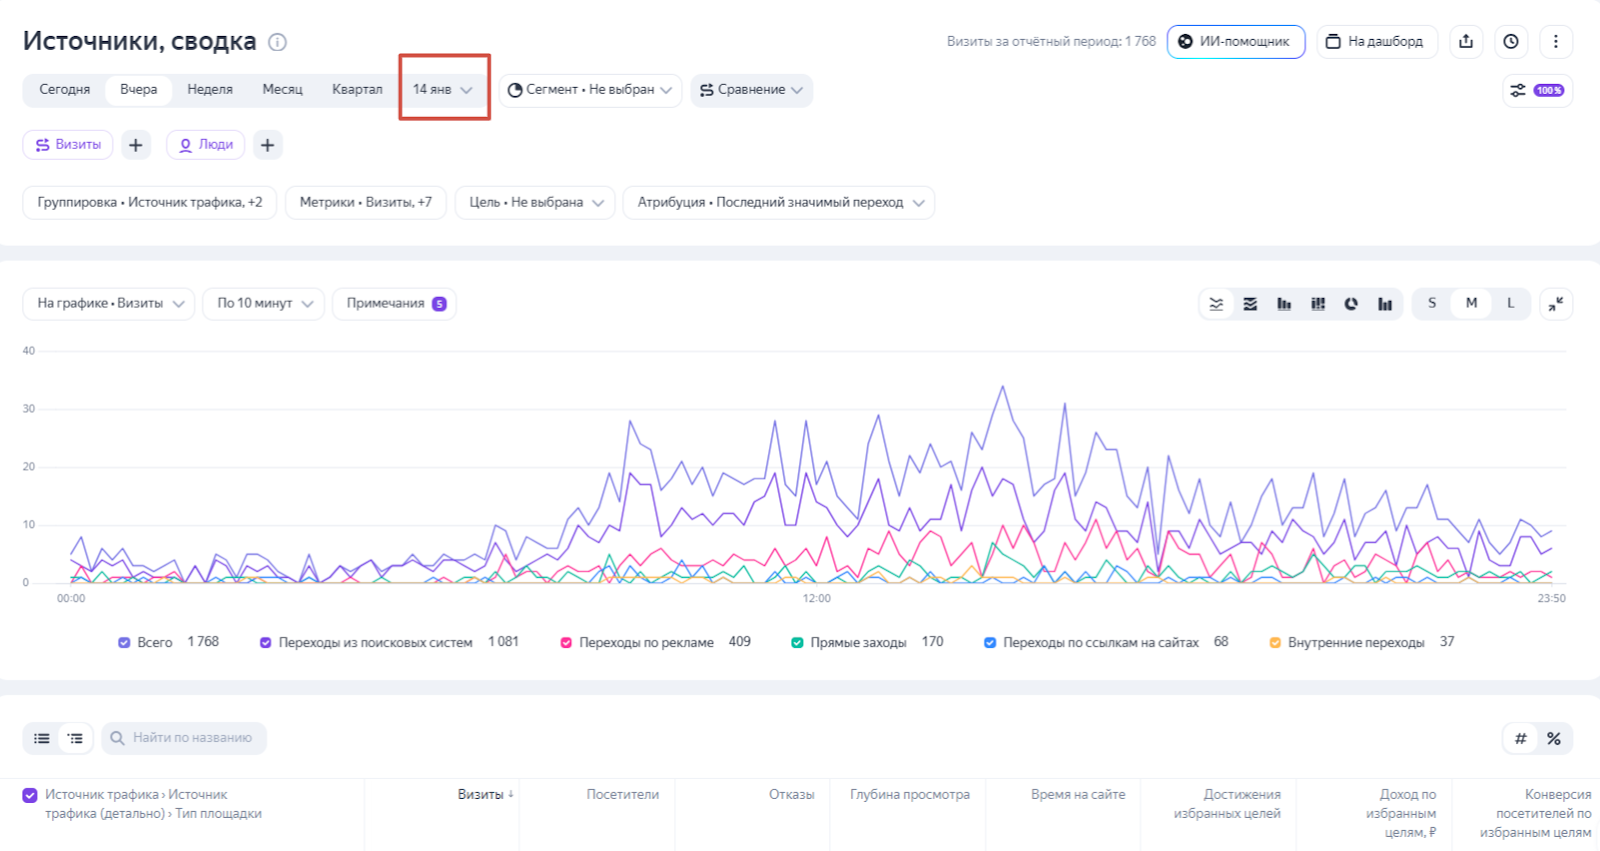Screen dimensions: 1600x851
Task: Switch to the 'Квартал' period tab
Action: coord(357,90)
